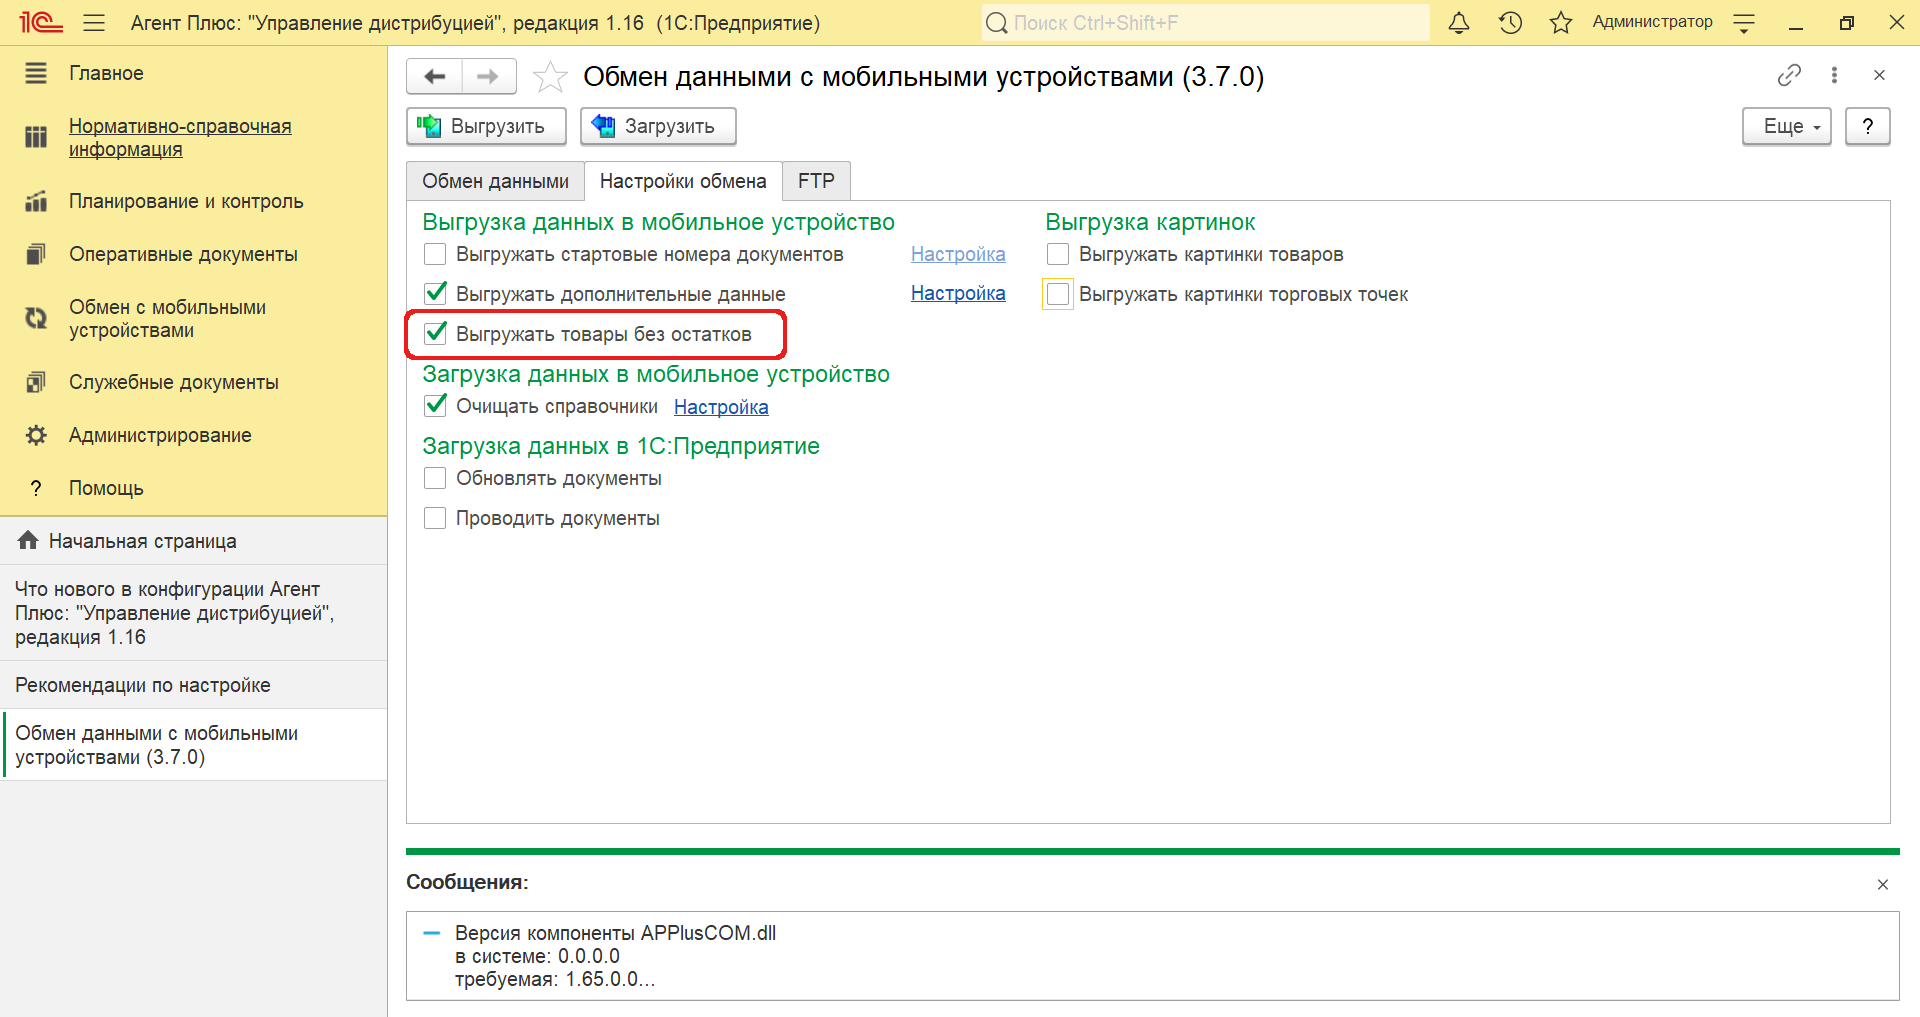
Task: Open help with the ? button
Action: [1867, 126]
